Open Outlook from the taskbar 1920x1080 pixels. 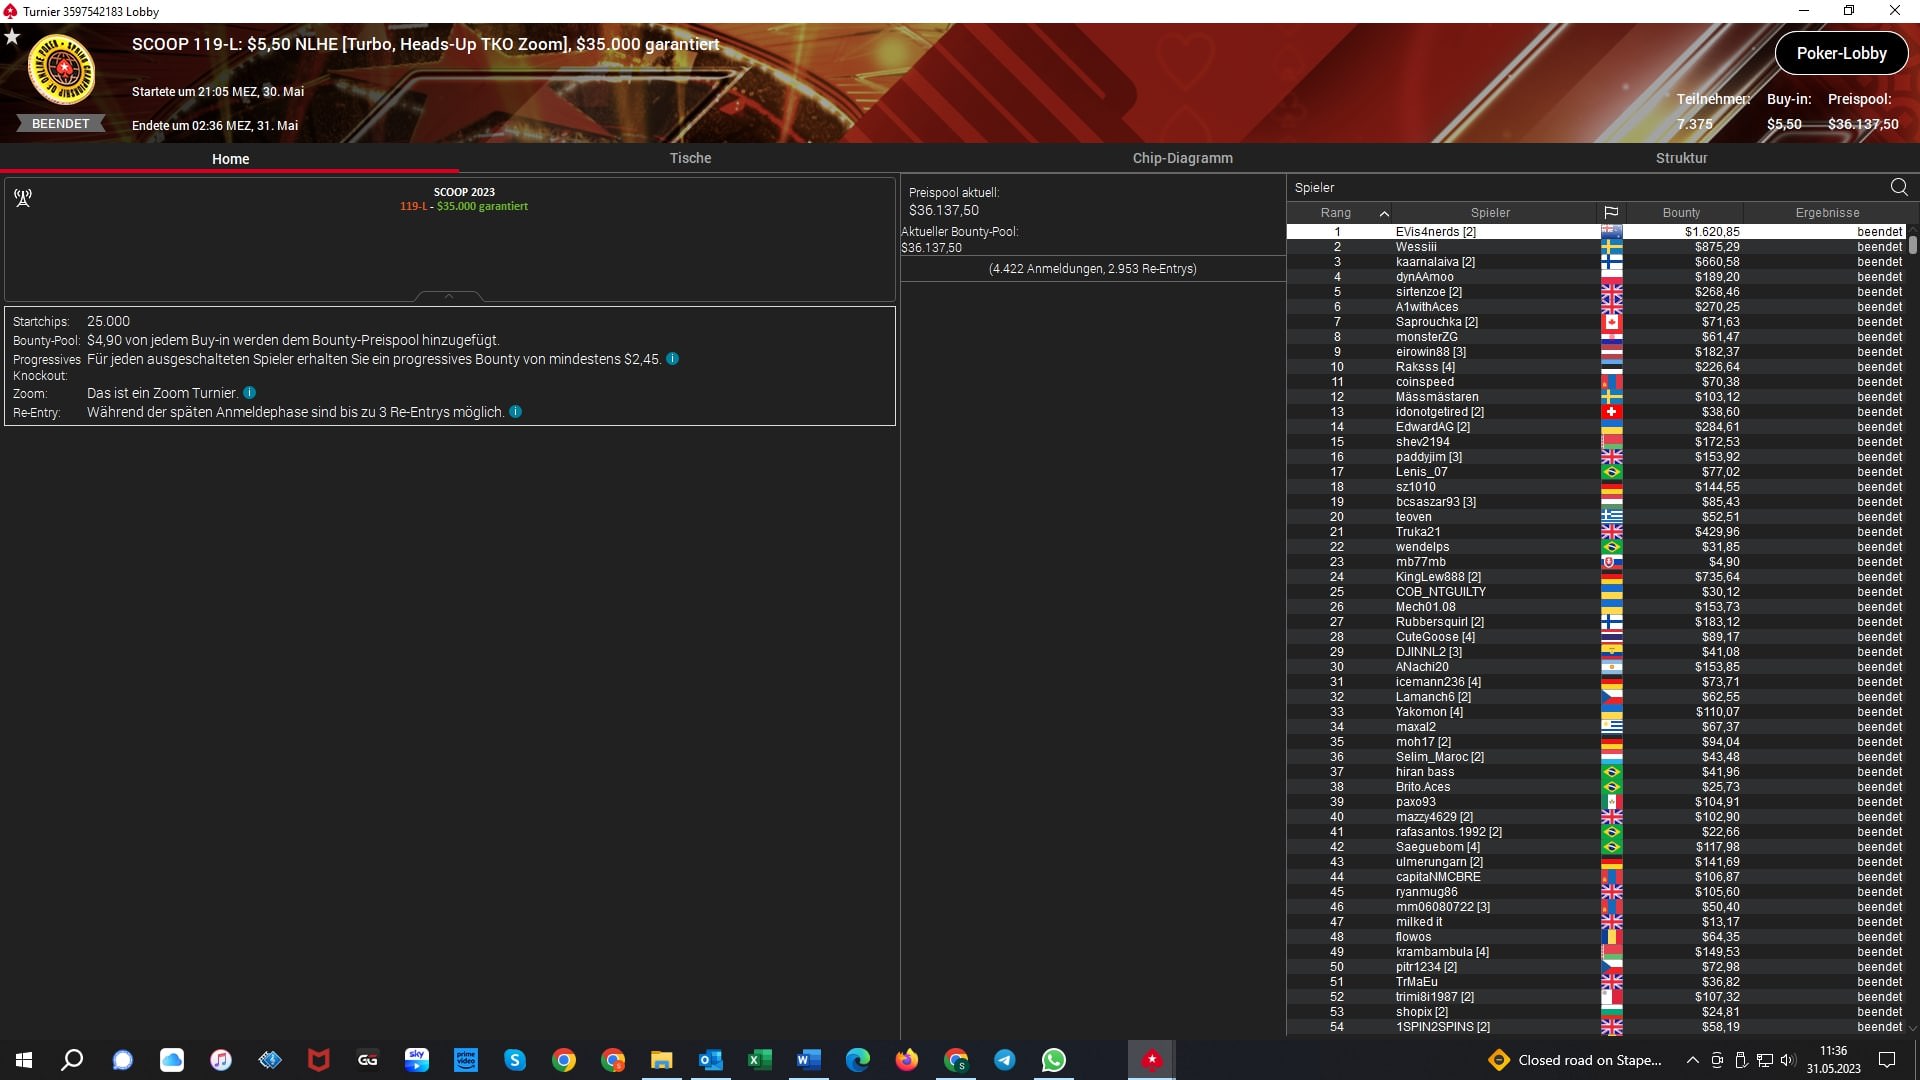pyautogui.click(x=711, y=1060)
